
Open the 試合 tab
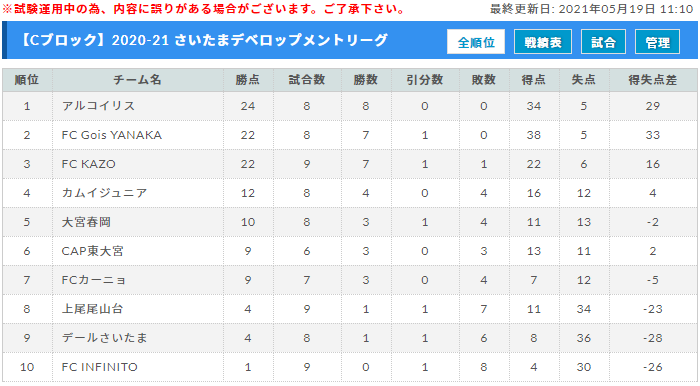coord(603,42)
